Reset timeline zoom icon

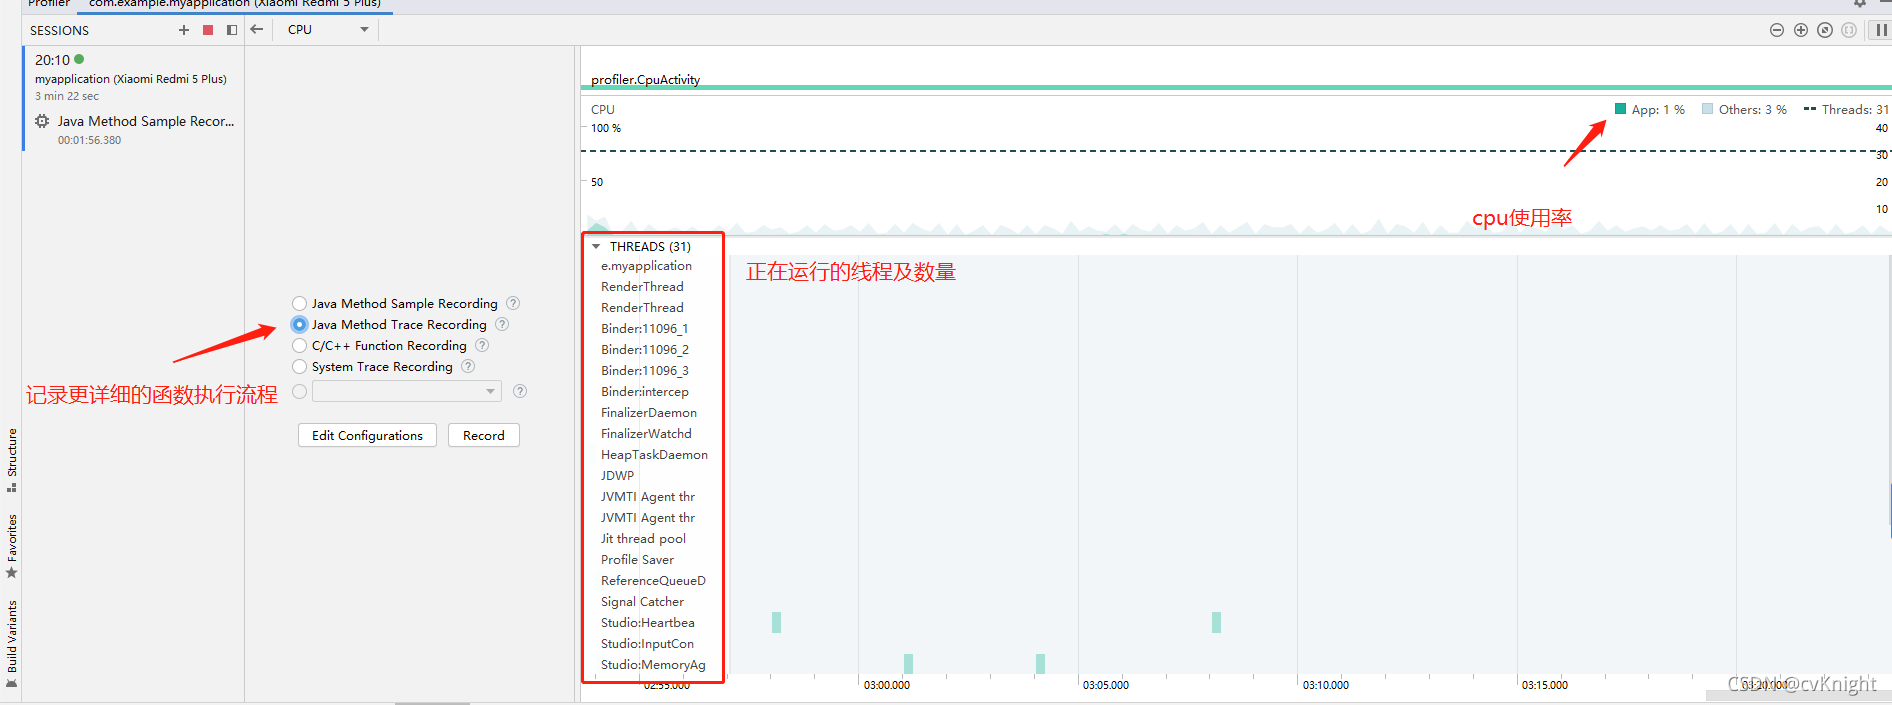(x=1825, y=30)
